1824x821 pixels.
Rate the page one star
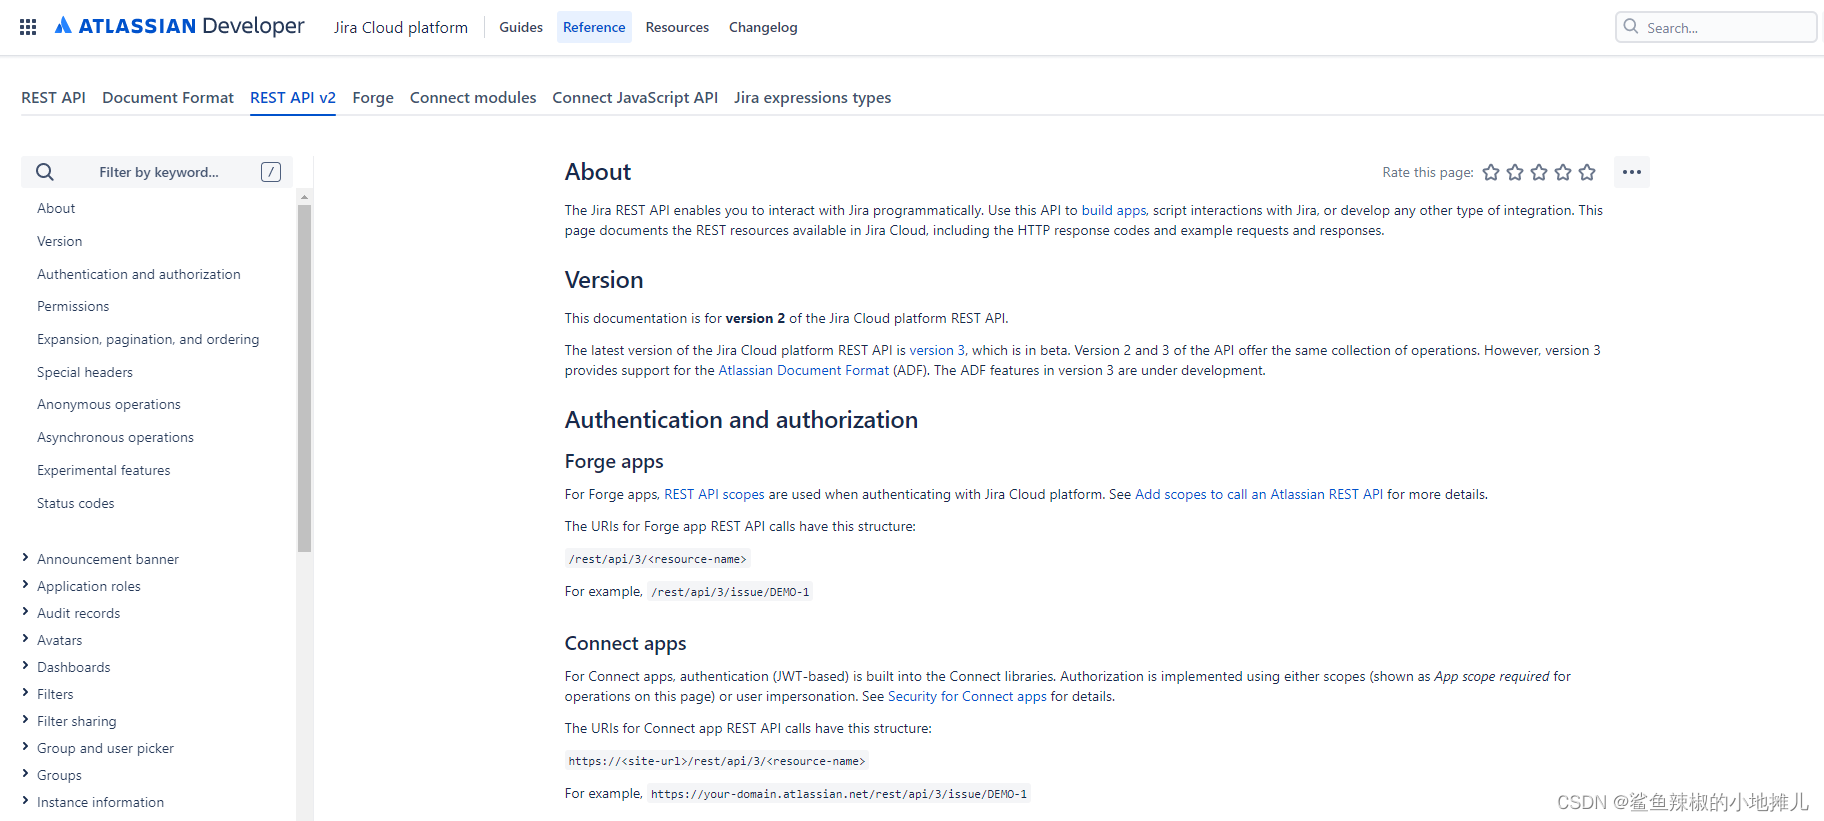pos(1491,172)
